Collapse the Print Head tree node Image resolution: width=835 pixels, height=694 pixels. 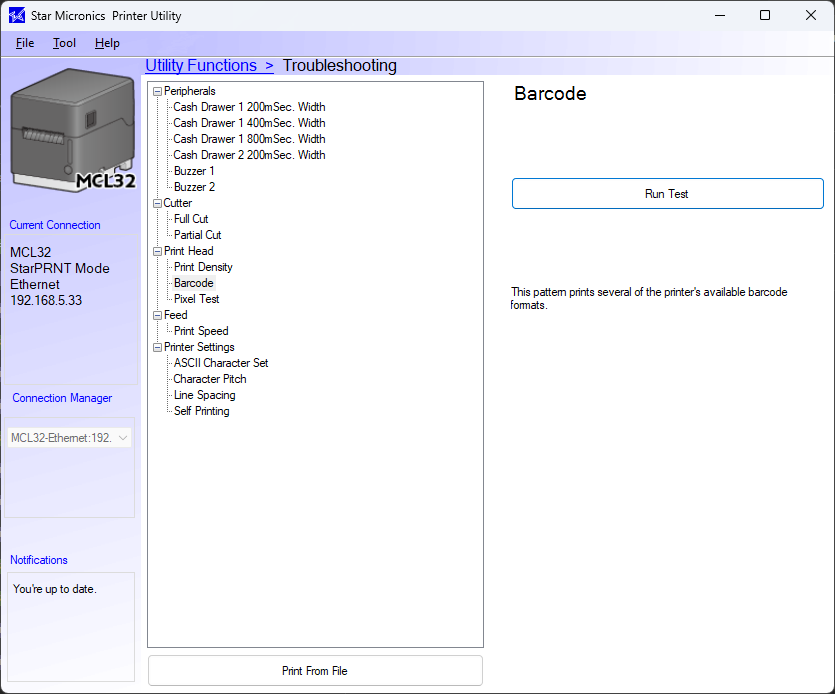(157, 251)
